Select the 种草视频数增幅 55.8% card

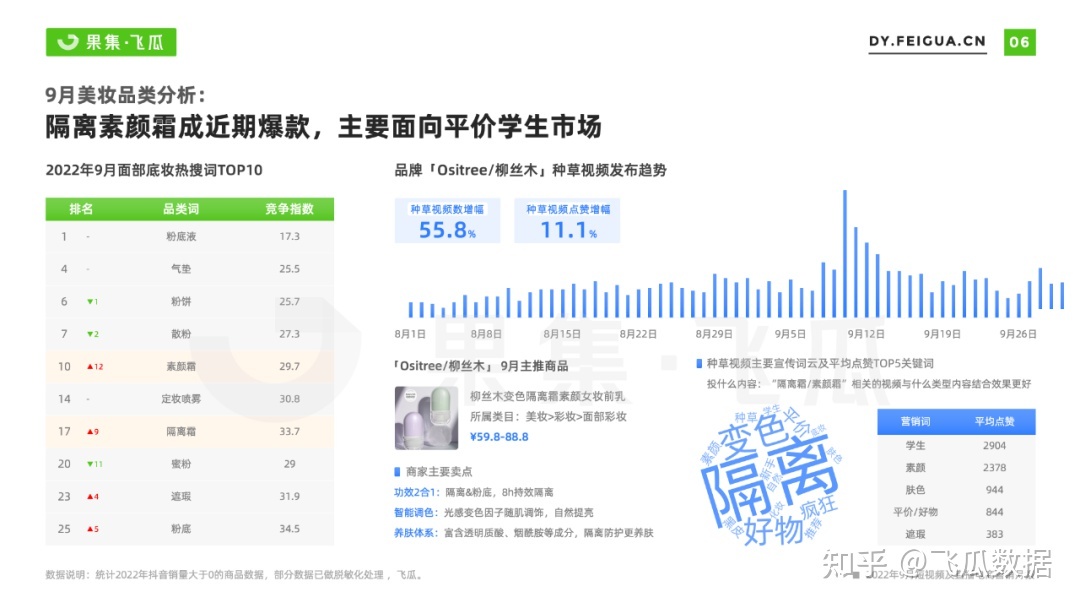[447, 220]
